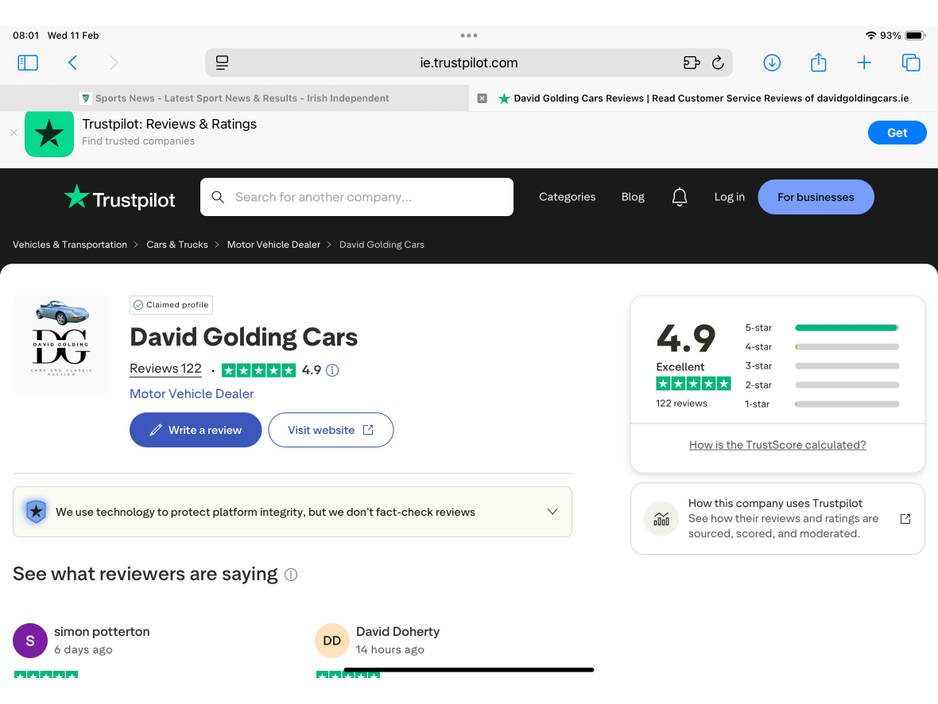This screenshot has width=938, height=704.
Task: Show all tabs overview icon
Action: pos(911,63)
